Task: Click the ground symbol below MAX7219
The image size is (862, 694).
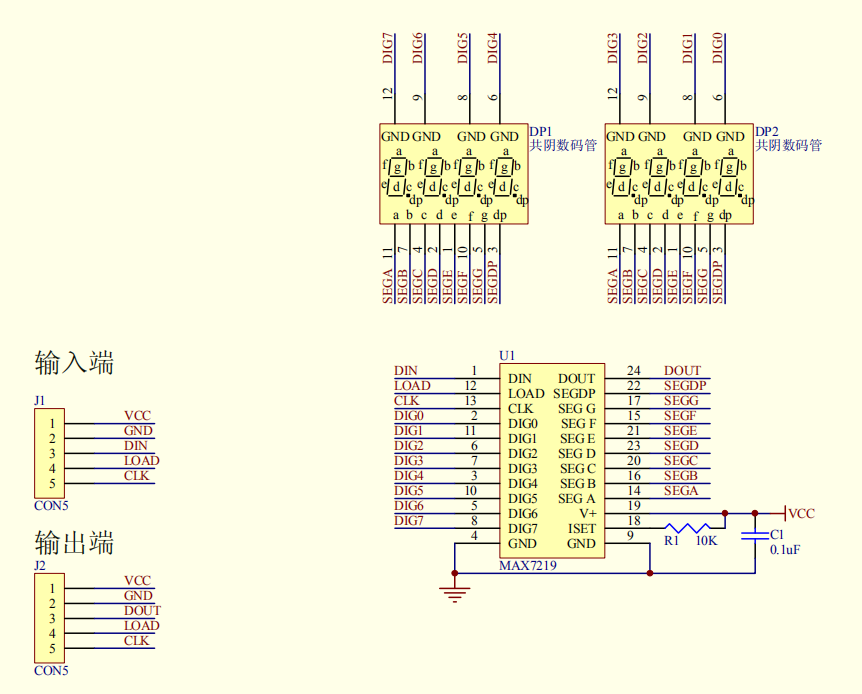Action: [x=455, y=594]
